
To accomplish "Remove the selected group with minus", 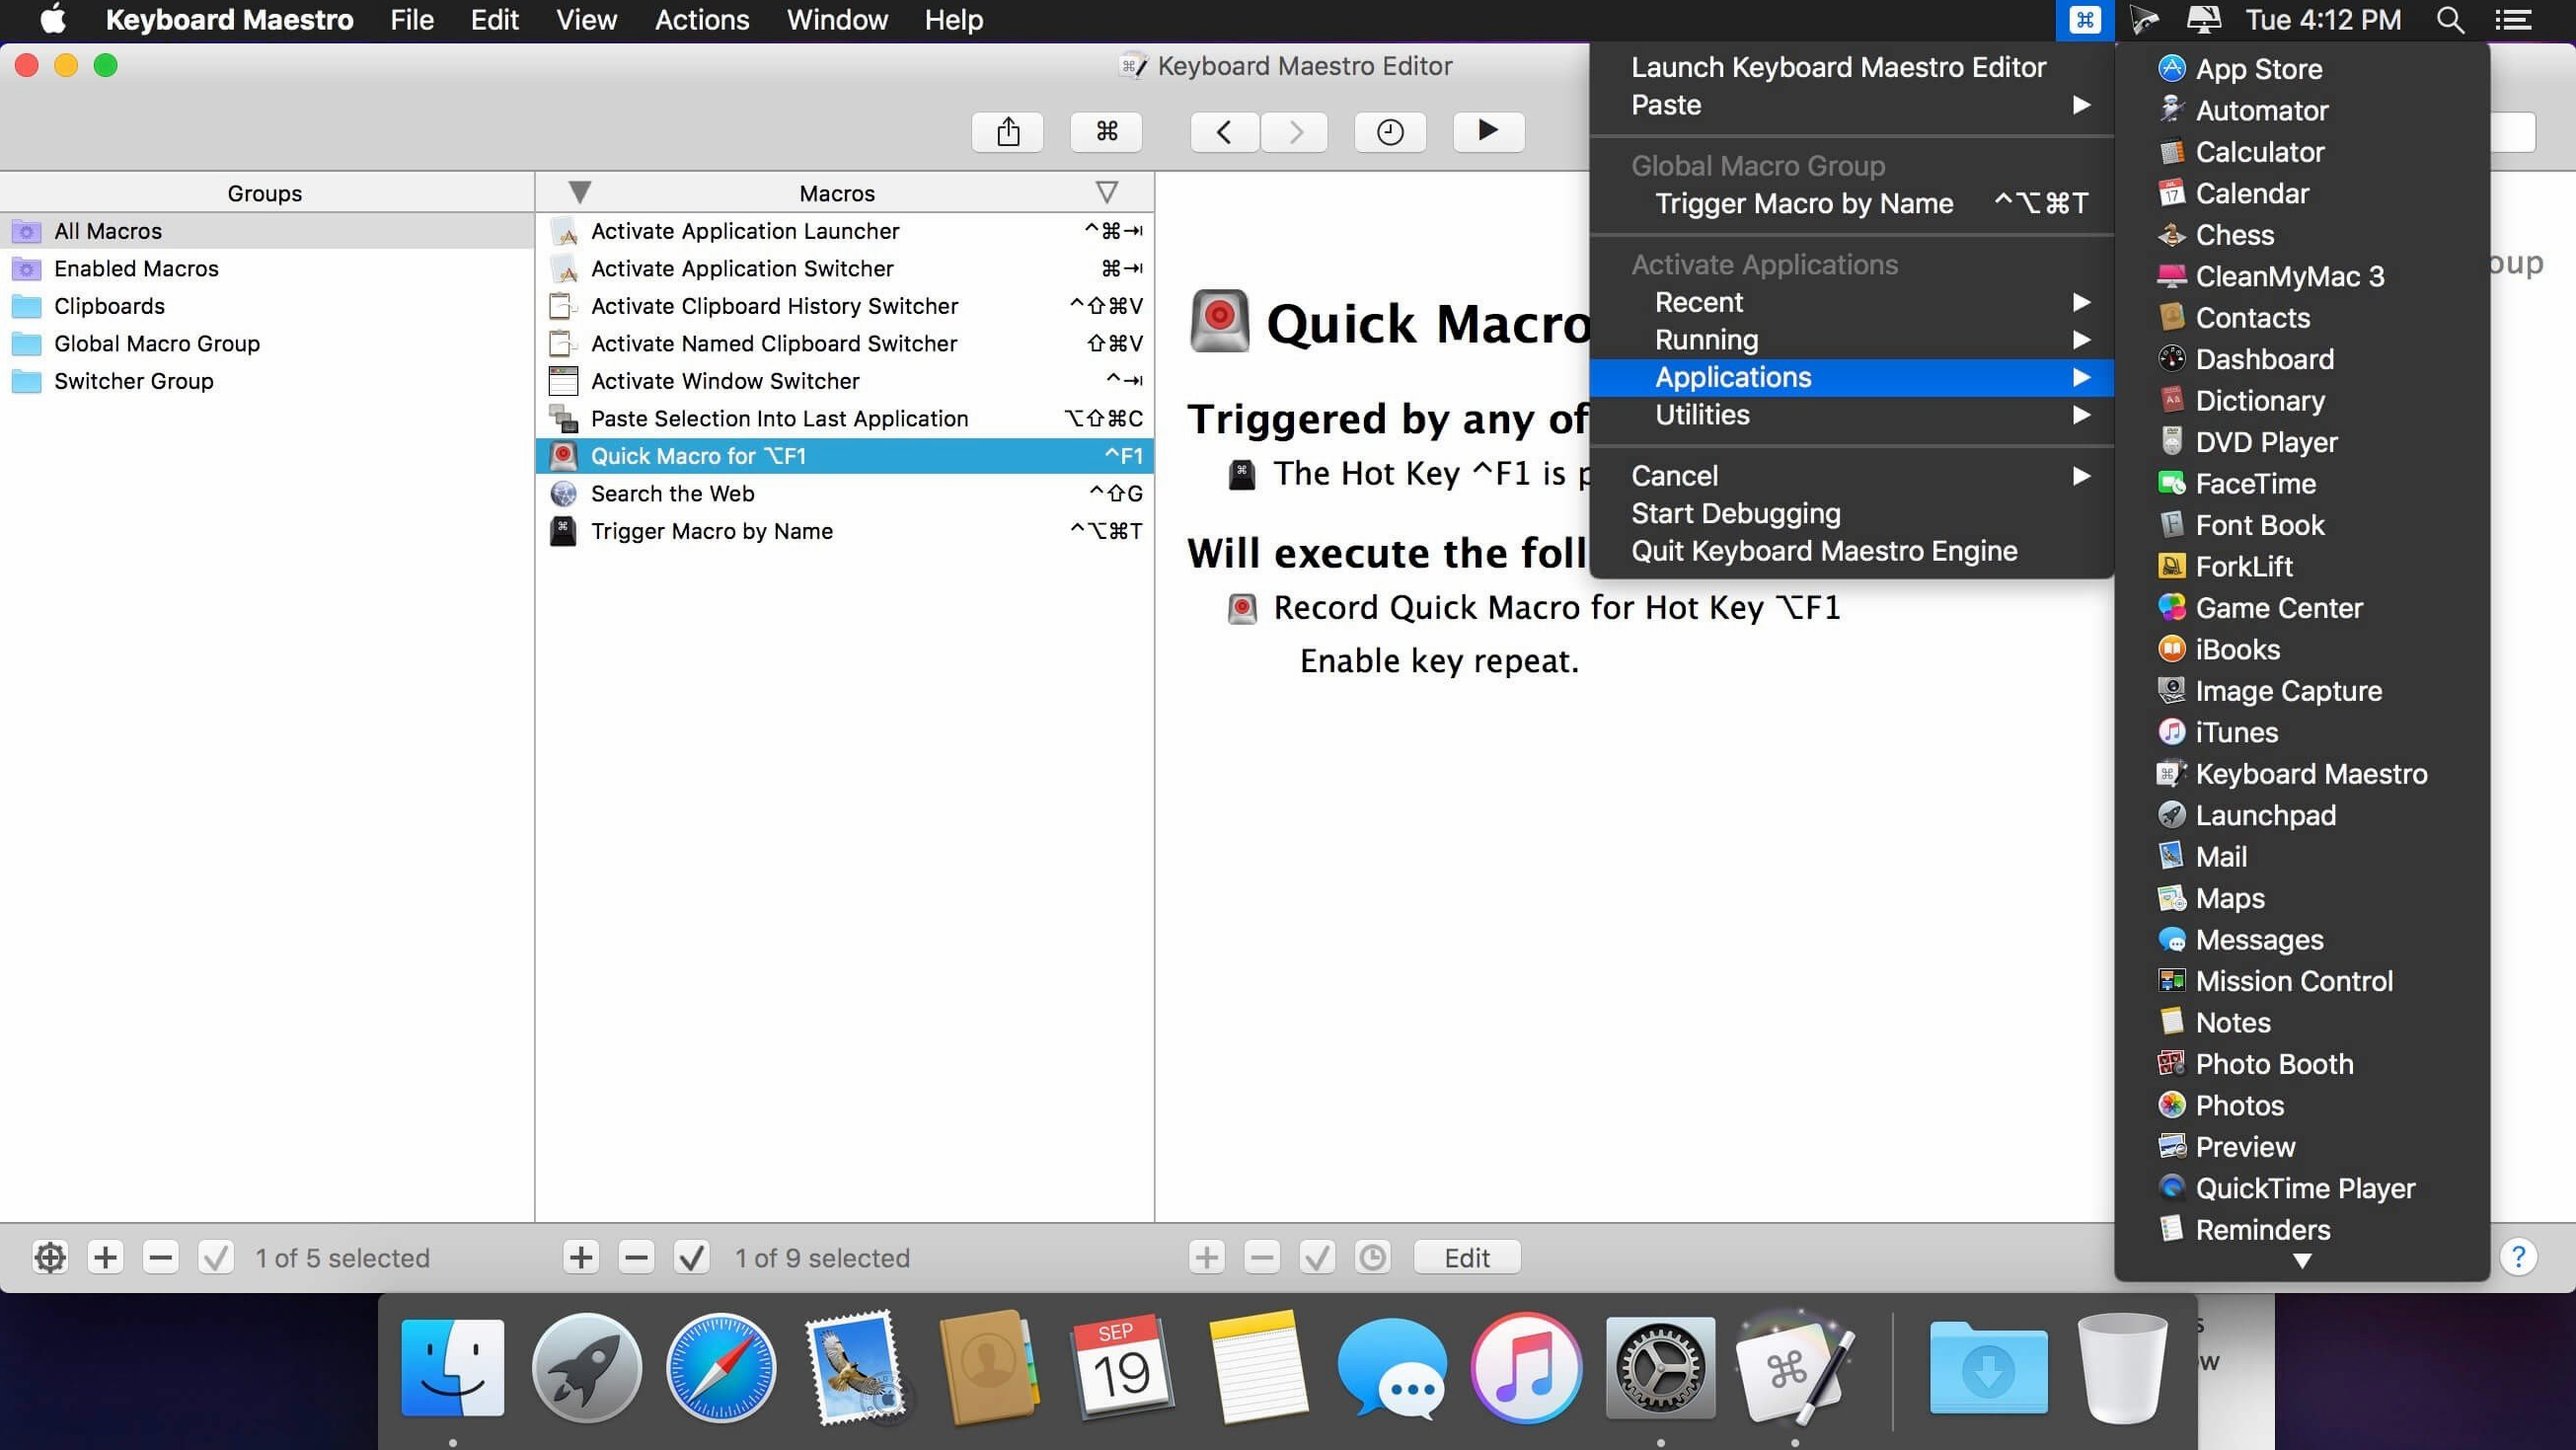I will pyautogui.click(x=160, y=1257).
